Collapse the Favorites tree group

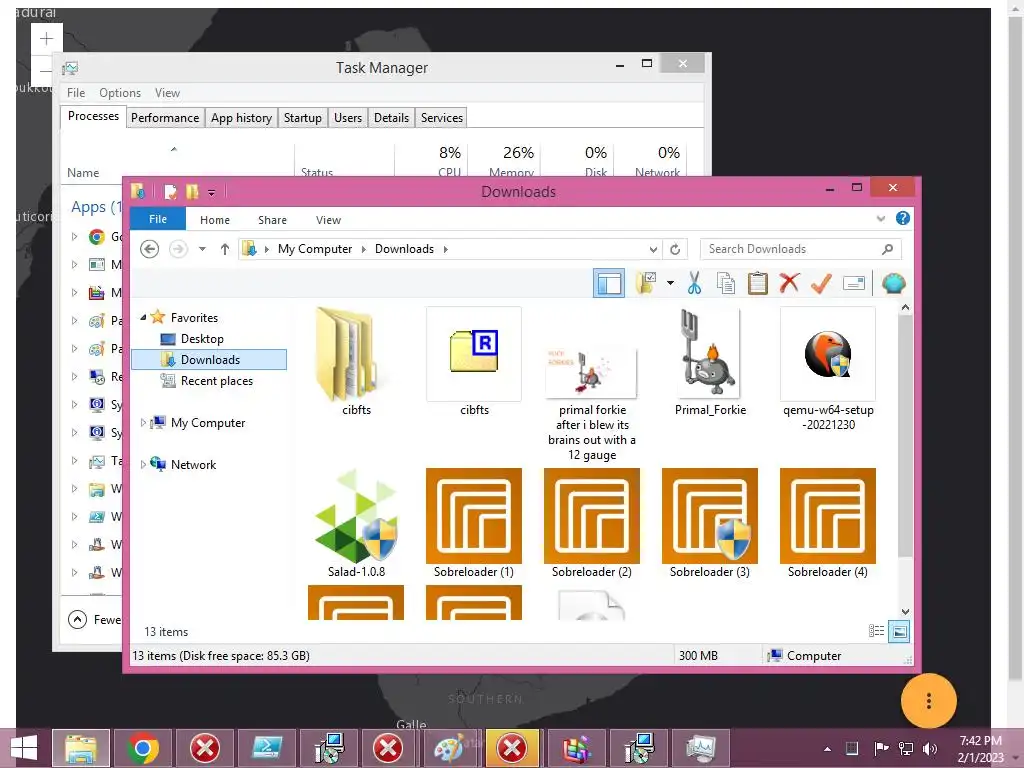pyautogui.click(x=143, y=317)
